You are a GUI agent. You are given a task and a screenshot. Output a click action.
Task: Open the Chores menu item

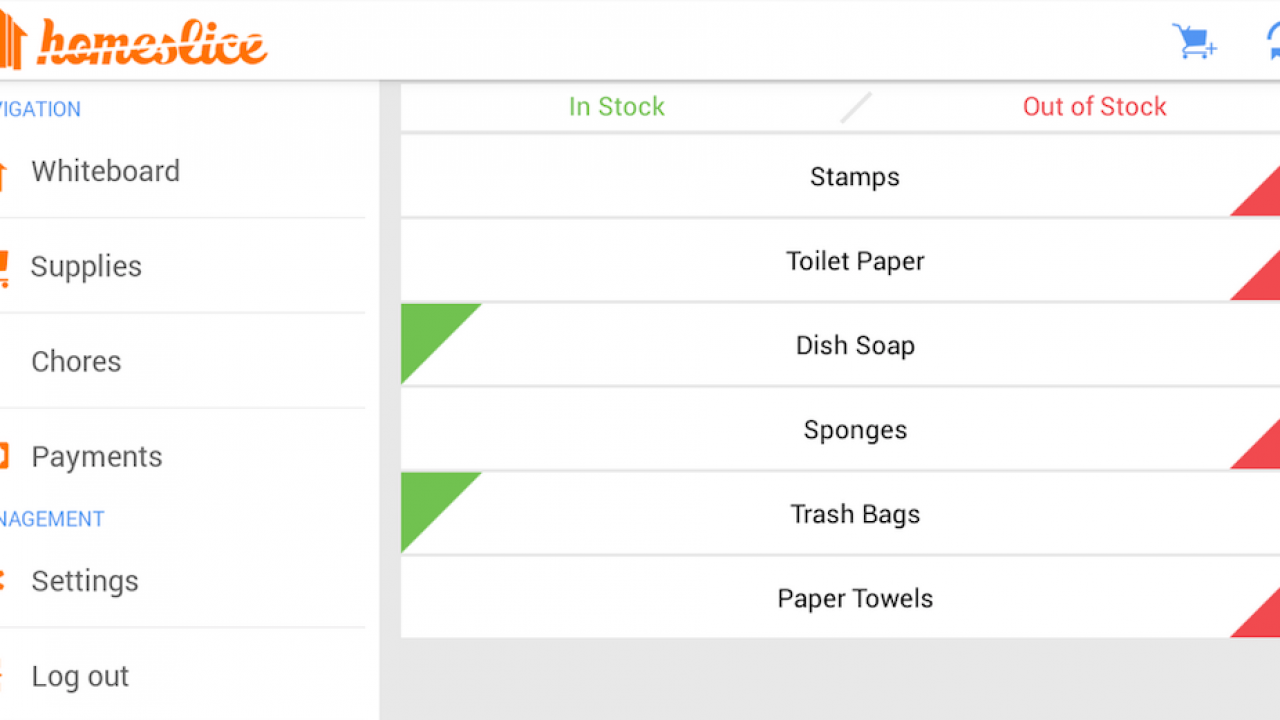76,362
